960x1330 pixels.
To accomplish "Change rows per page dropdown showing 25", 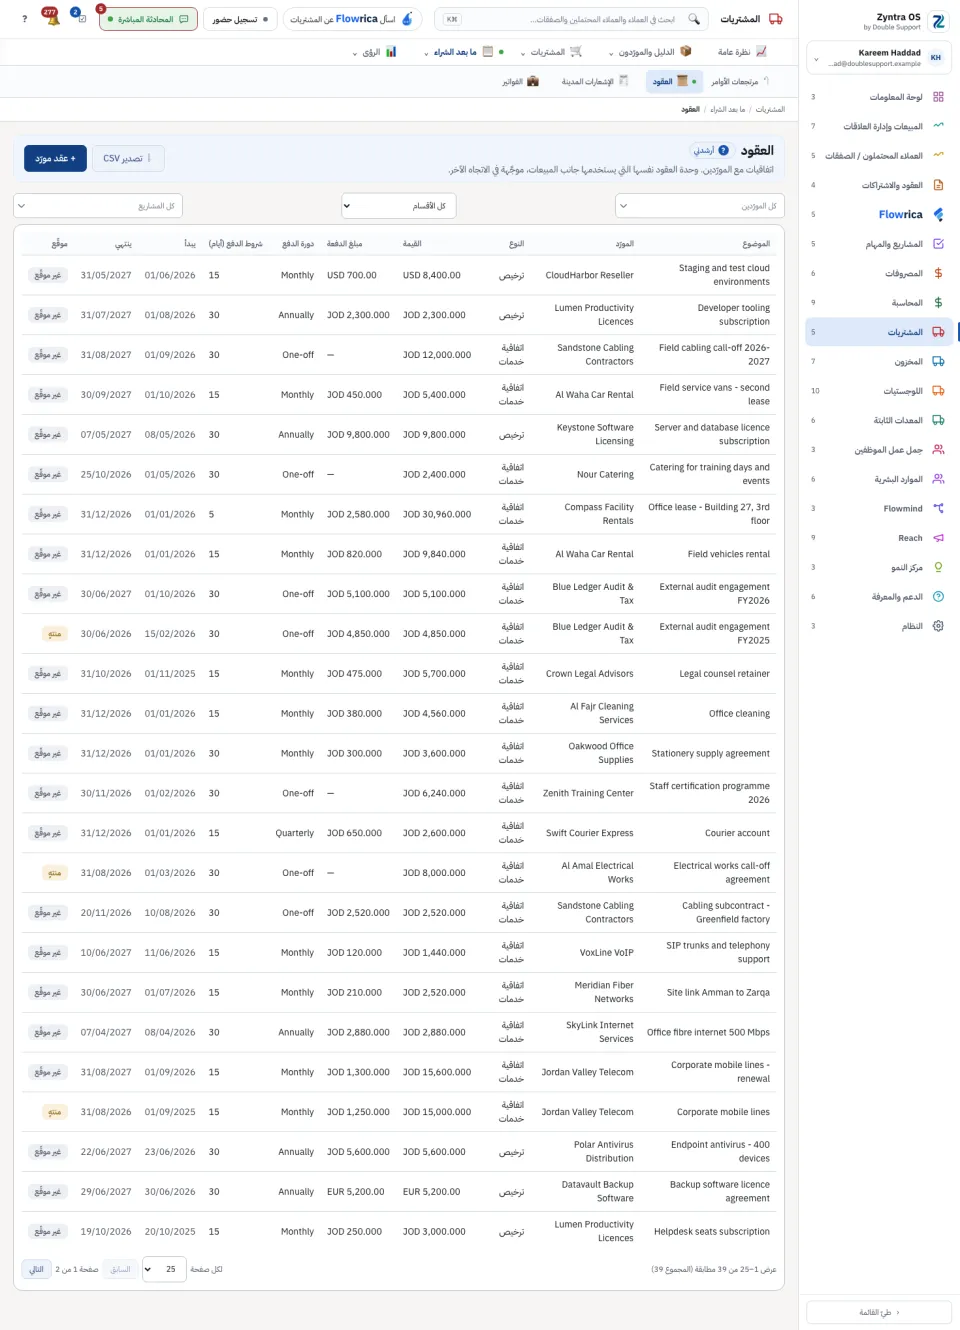I will pos(162,1269).
